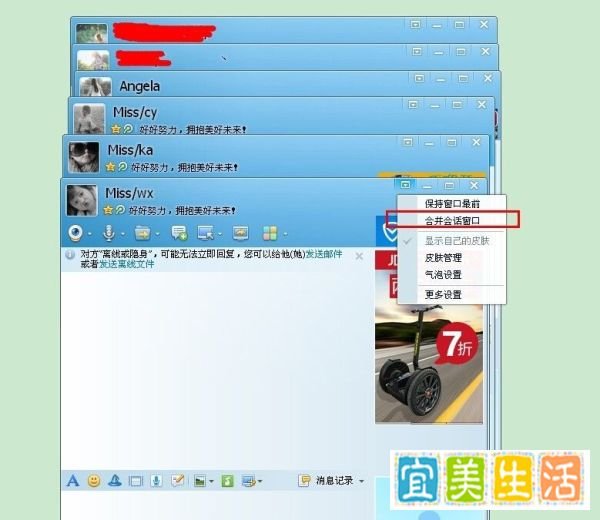The width and height of the screenshot is (600, 520).
Task: Select 保持窗口最前 menu item
Action: coord(452,204)
